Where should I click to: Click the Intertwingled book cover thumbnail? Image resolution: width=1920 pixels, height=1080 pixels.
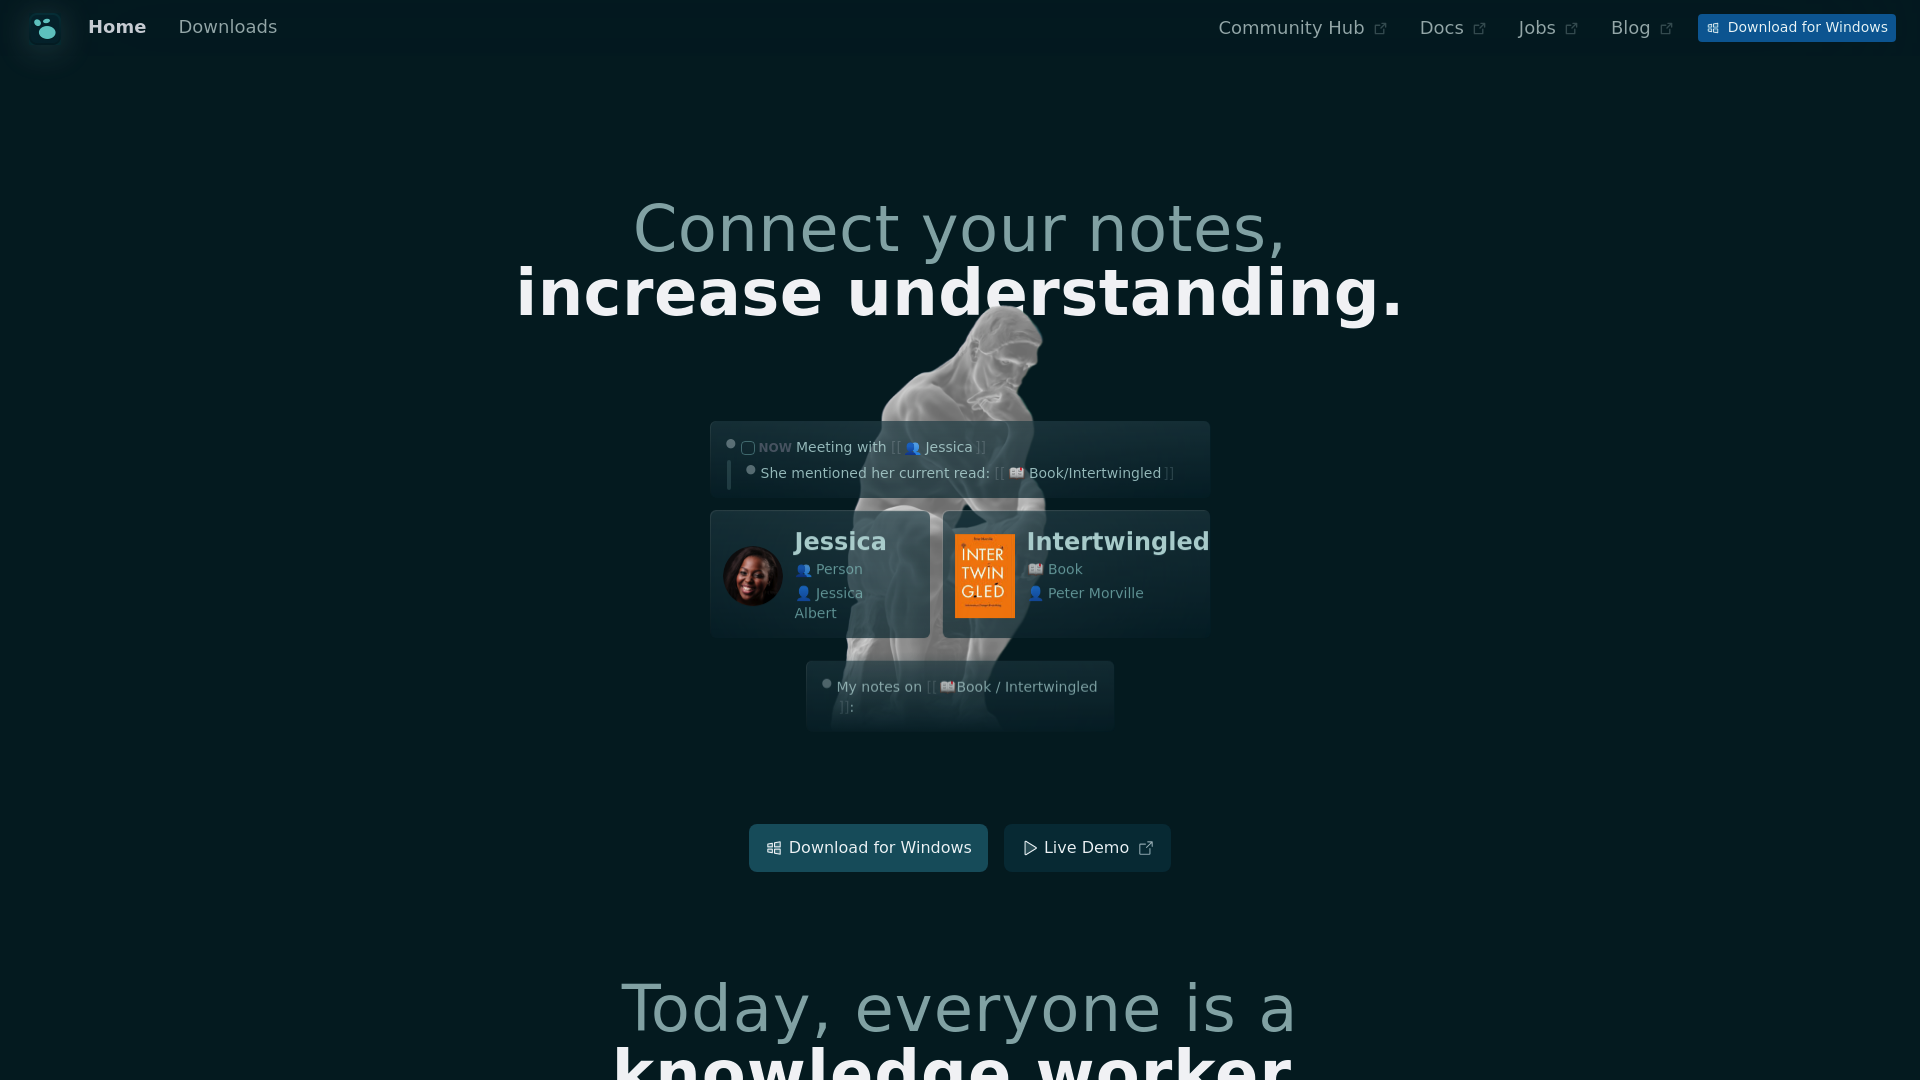985,575
